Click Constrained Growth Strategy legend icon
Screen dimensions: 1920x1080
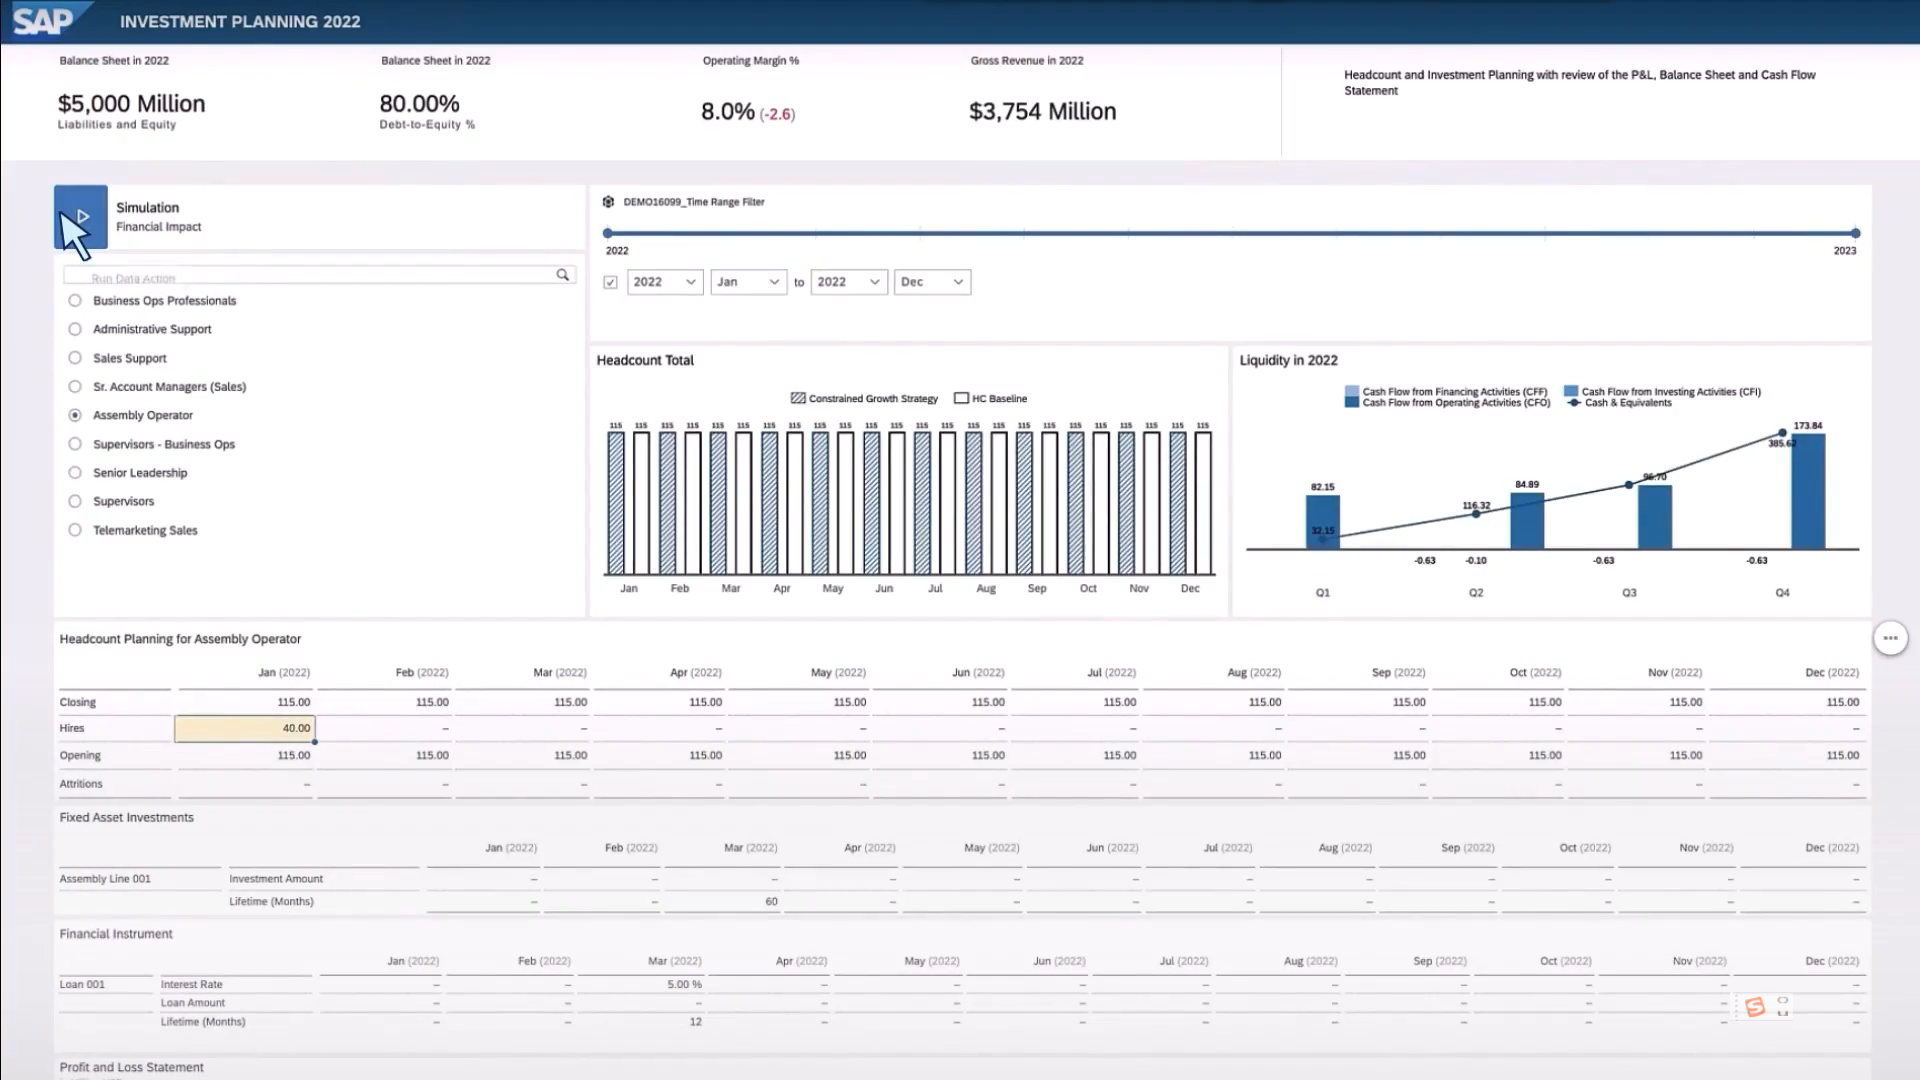(x=798, y=398)
